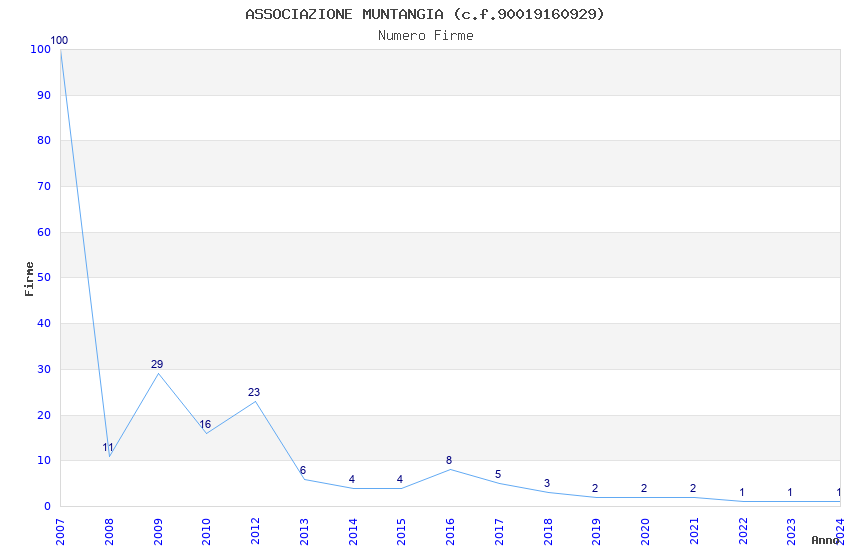Click the x-axis year 2023
Image resolution: width=850 pixels, height=550 pixels.
(x=791, y=532)
